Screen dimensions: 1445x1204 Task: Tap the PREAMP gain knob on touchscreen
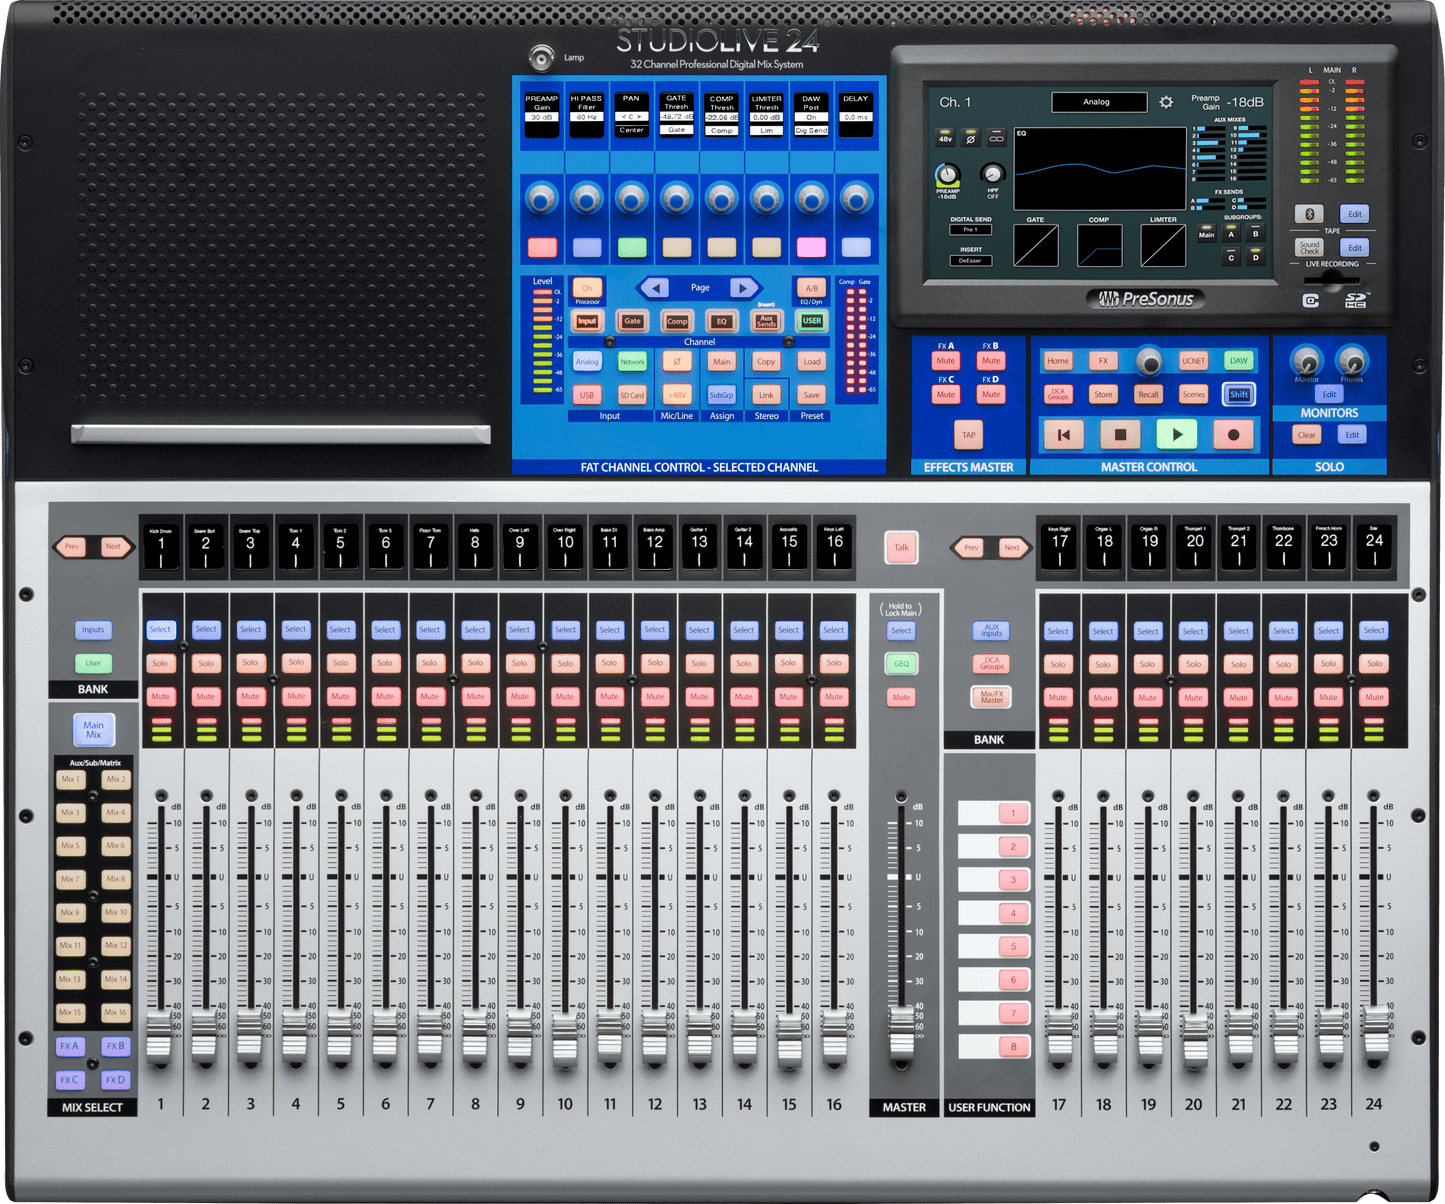click(947, 174)
